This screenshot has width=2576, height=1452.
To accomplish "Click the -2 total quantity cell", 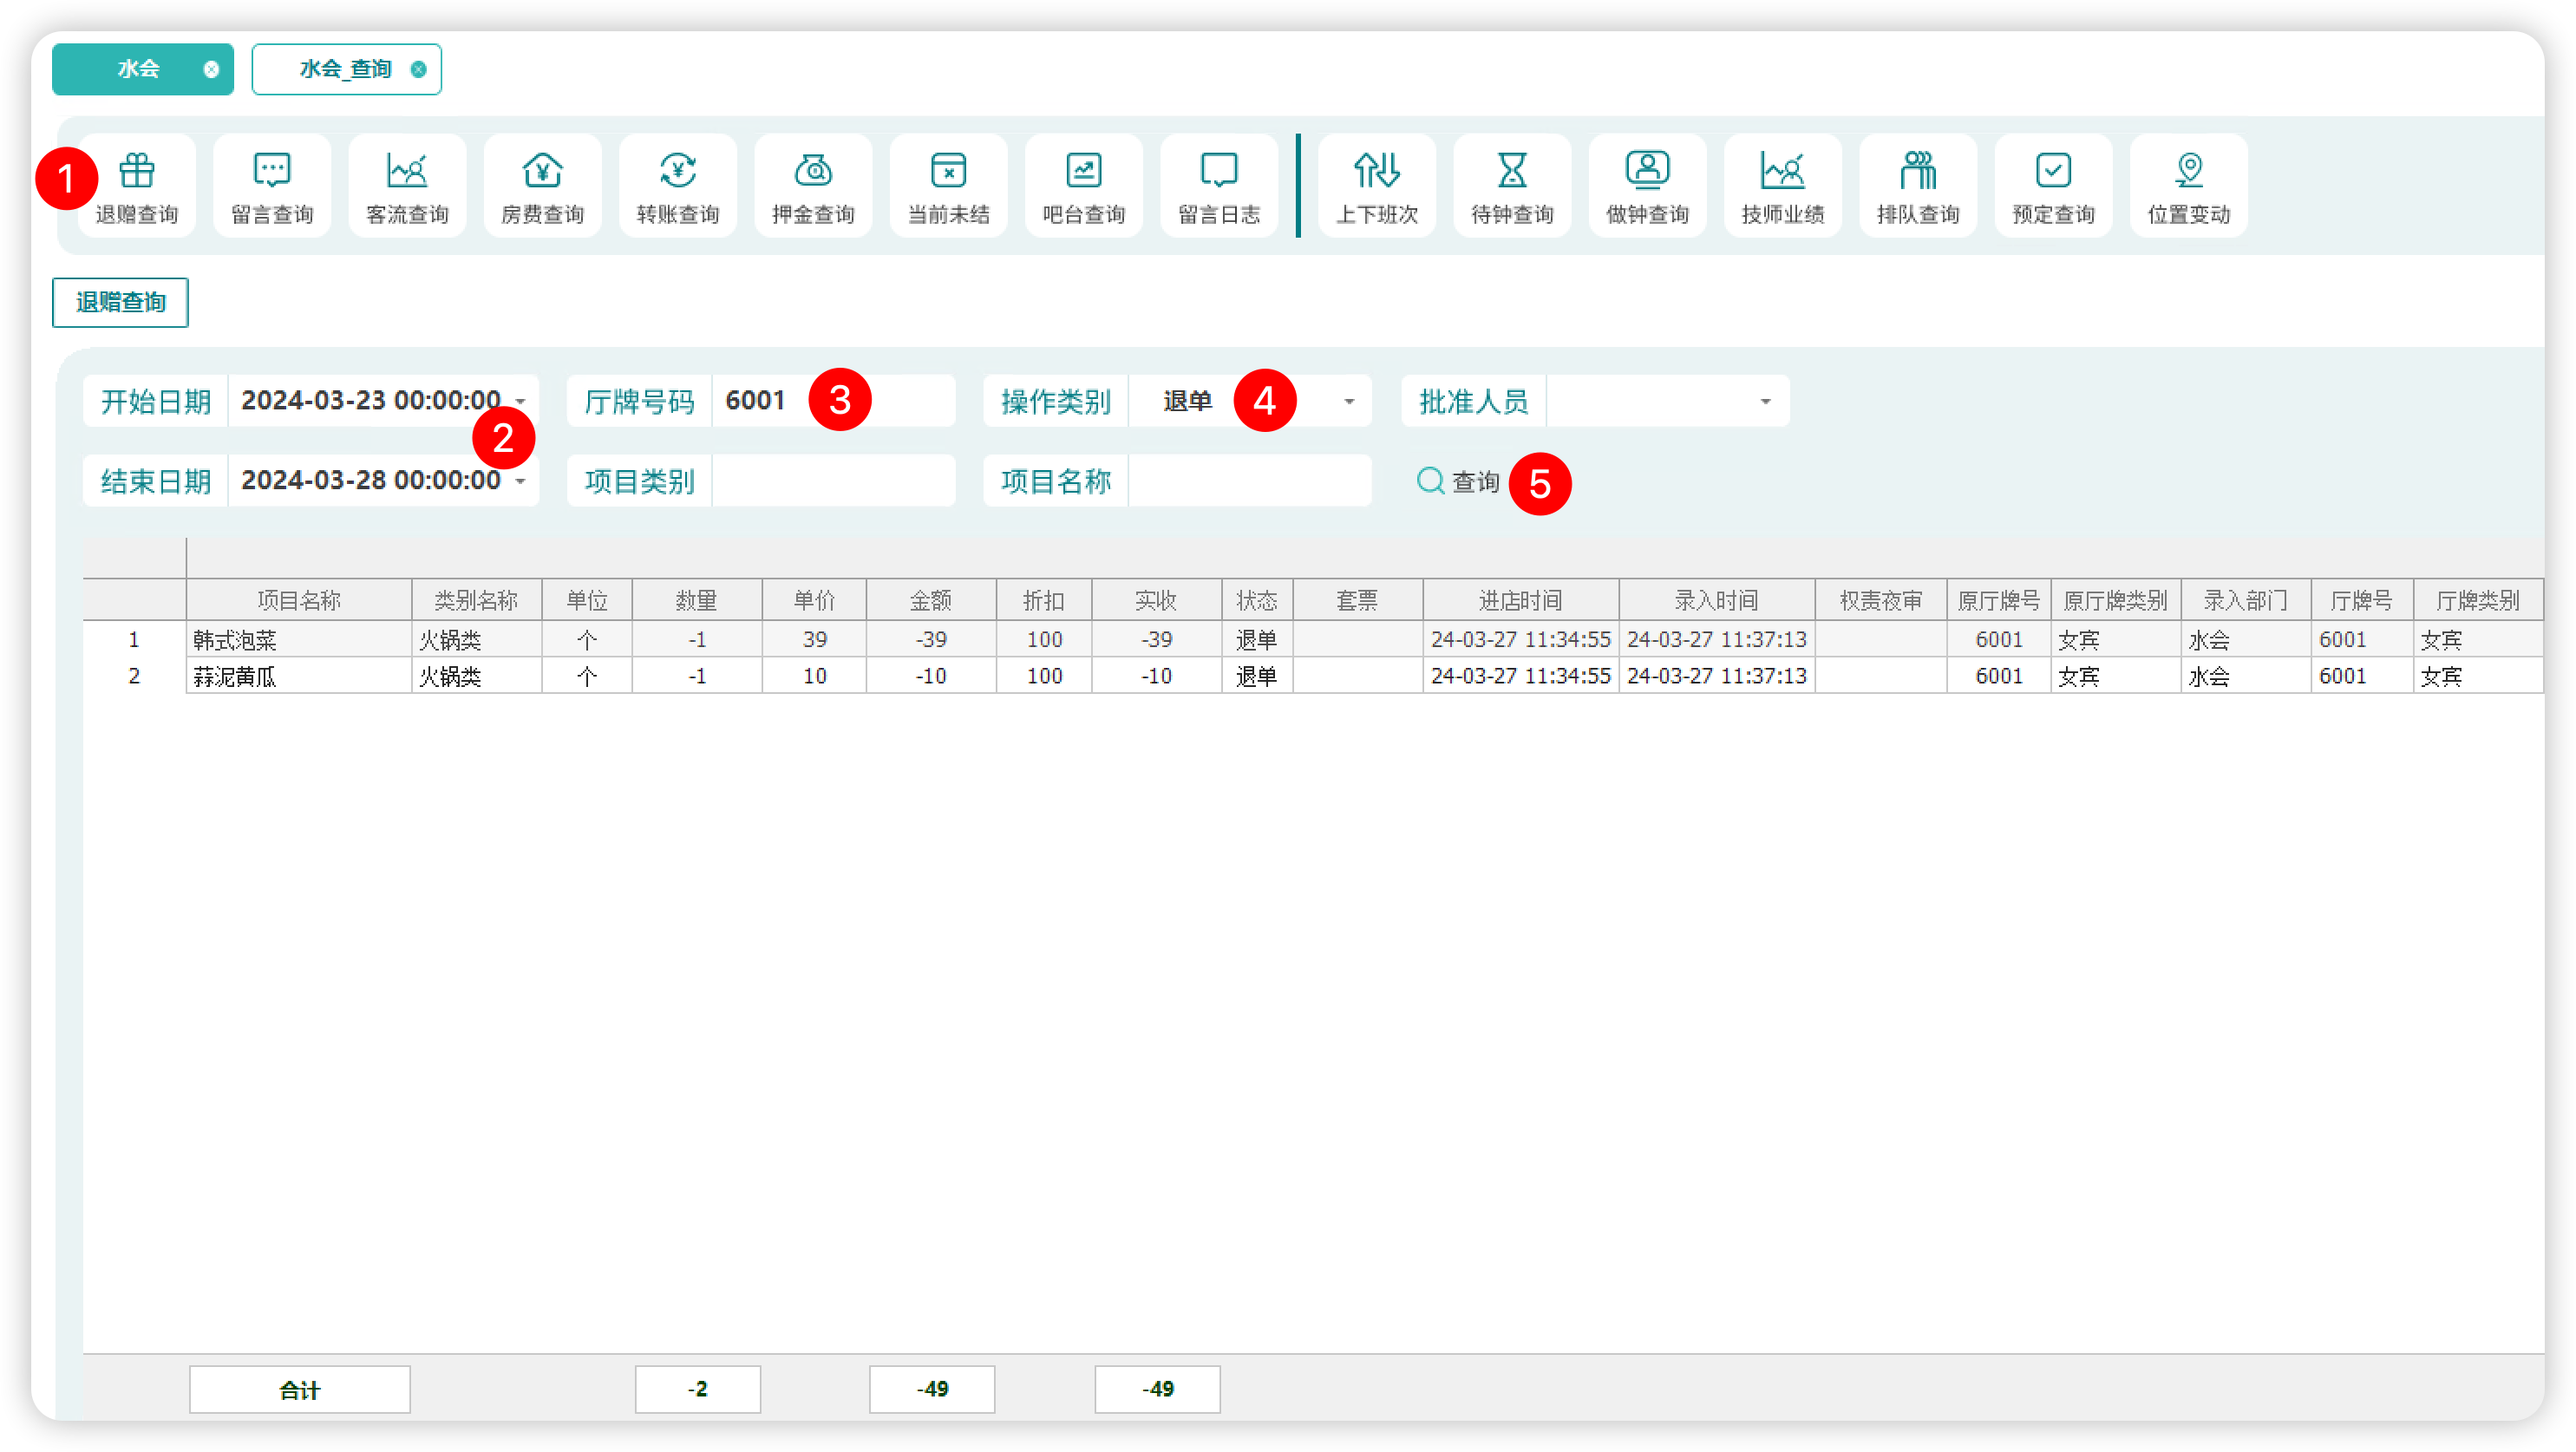I will pyautogui.click(x=697, y=1389).
